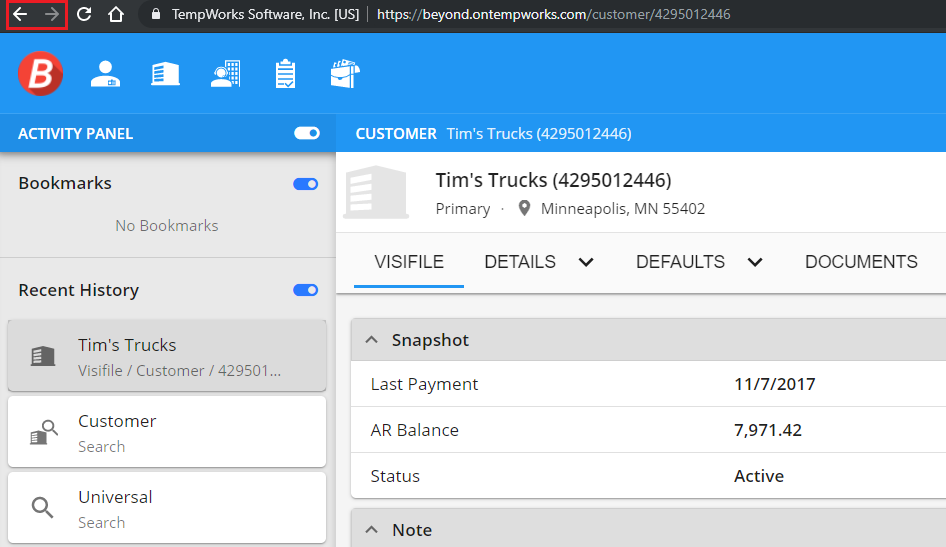Toggle the Recent History switch
Image resolution: width=946 pixels, height=547 pixels.
[306, 290]
